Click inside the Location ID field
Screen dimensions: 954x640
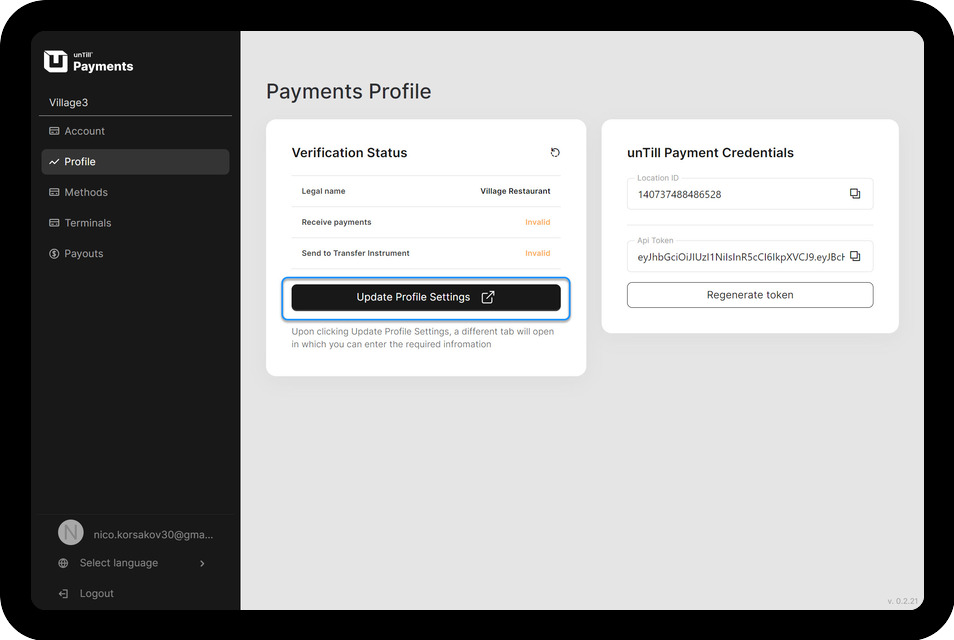pyautogui.click(x=738, y=194)
